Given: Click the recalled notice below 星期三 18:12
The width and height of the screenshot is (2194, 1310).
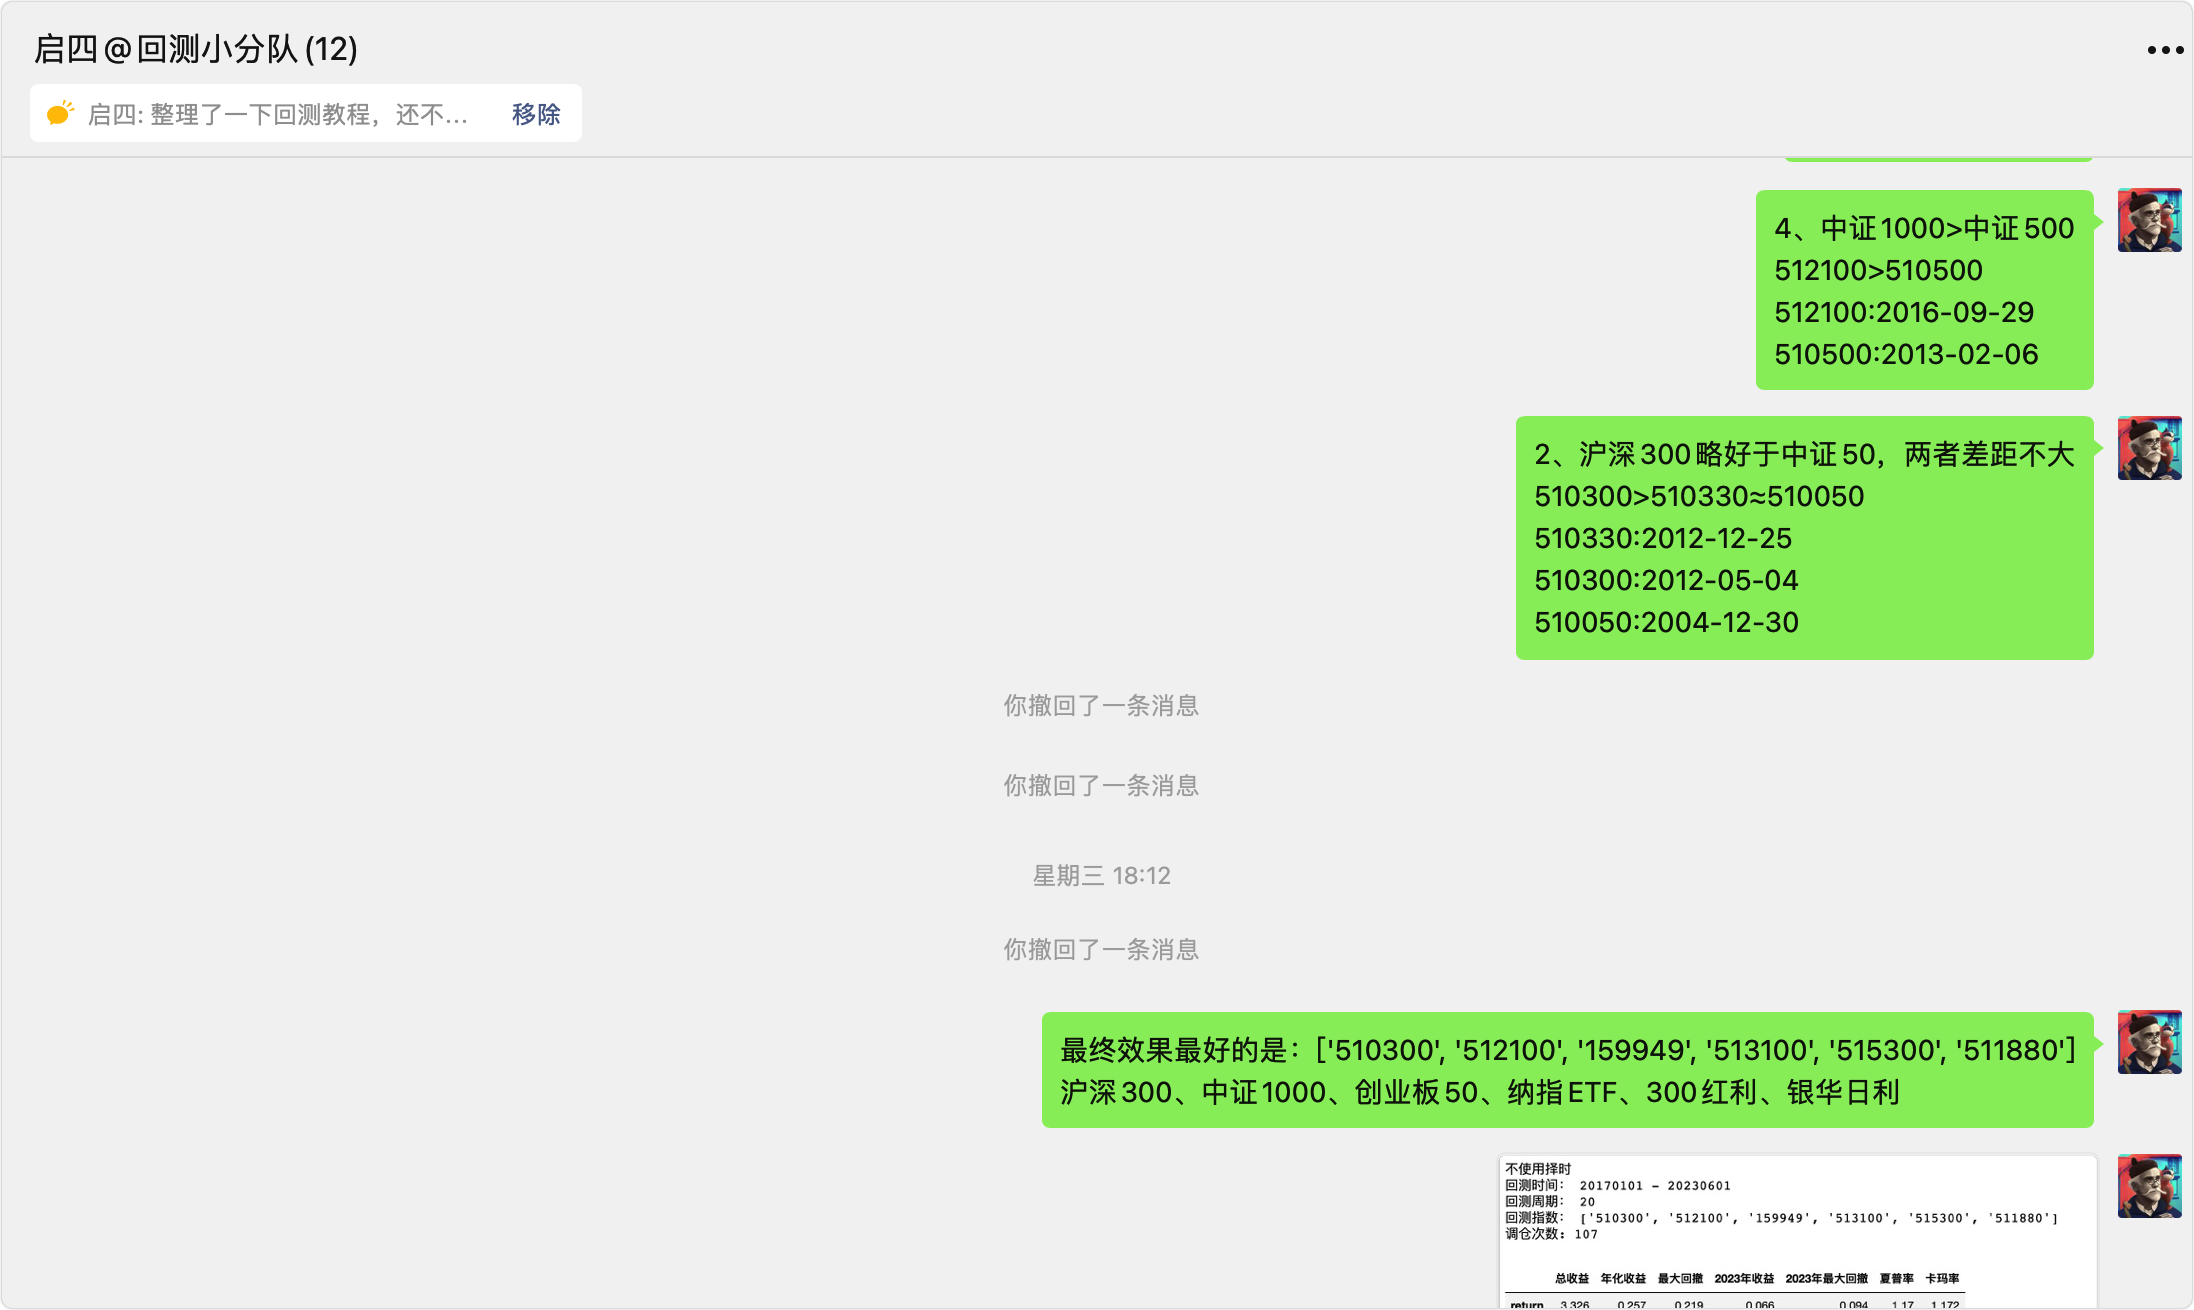Looking at the screenshot, I should coord(1100,950).
